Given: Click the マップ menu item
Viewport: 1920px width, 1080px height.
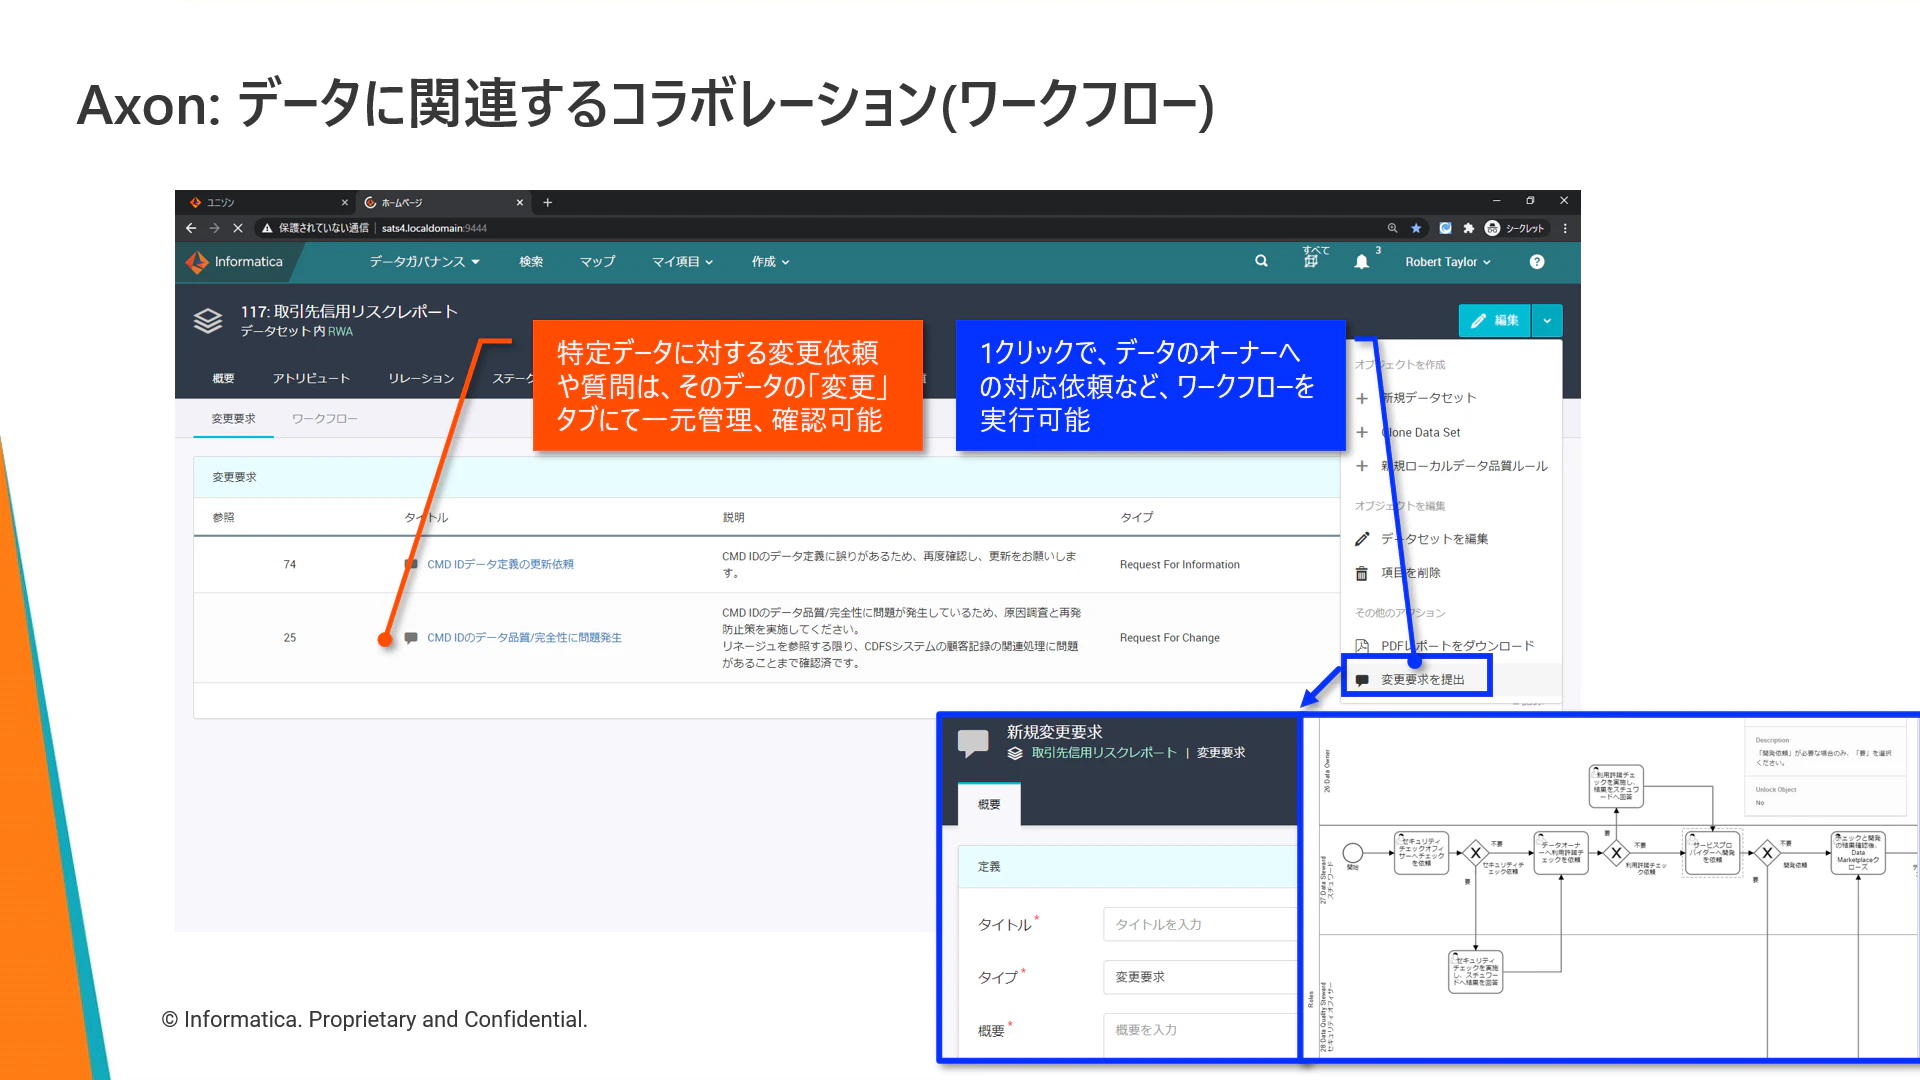Looking at the screenshot, I should (597, 262).
